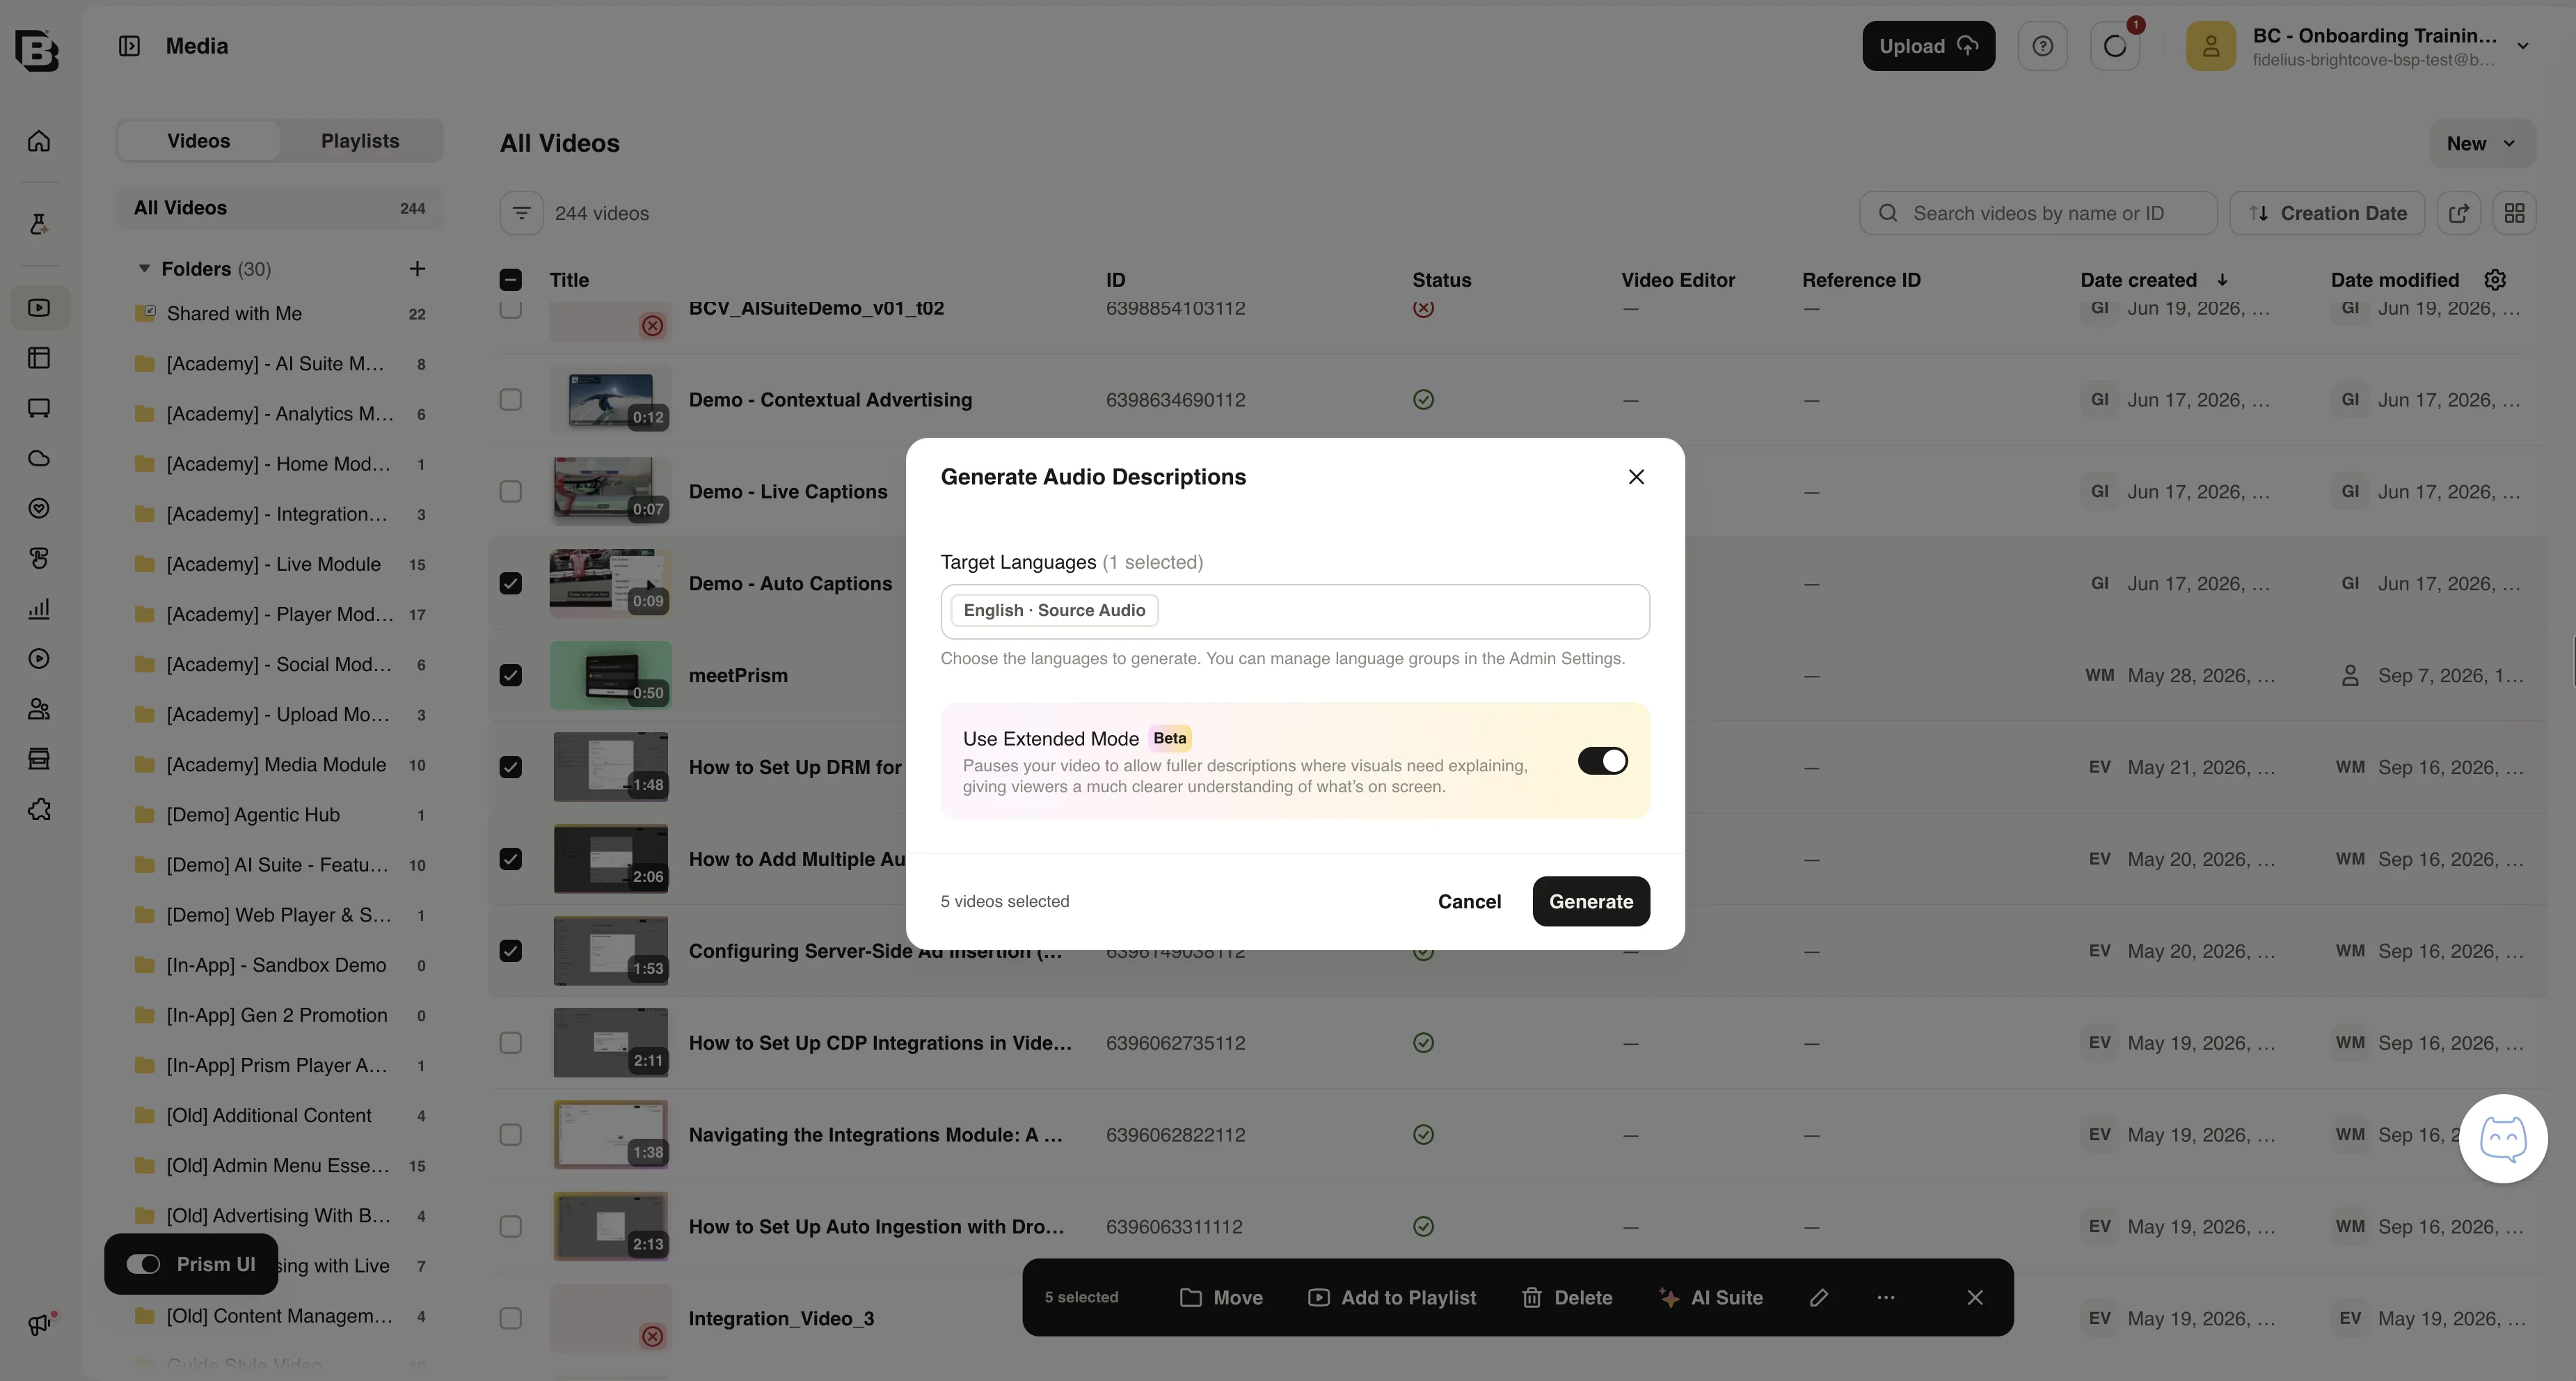Image resolution: width=2576 pixels, height=1381 pixels.
Task: Open column settings gear icon
Action: pos(2495,280)
